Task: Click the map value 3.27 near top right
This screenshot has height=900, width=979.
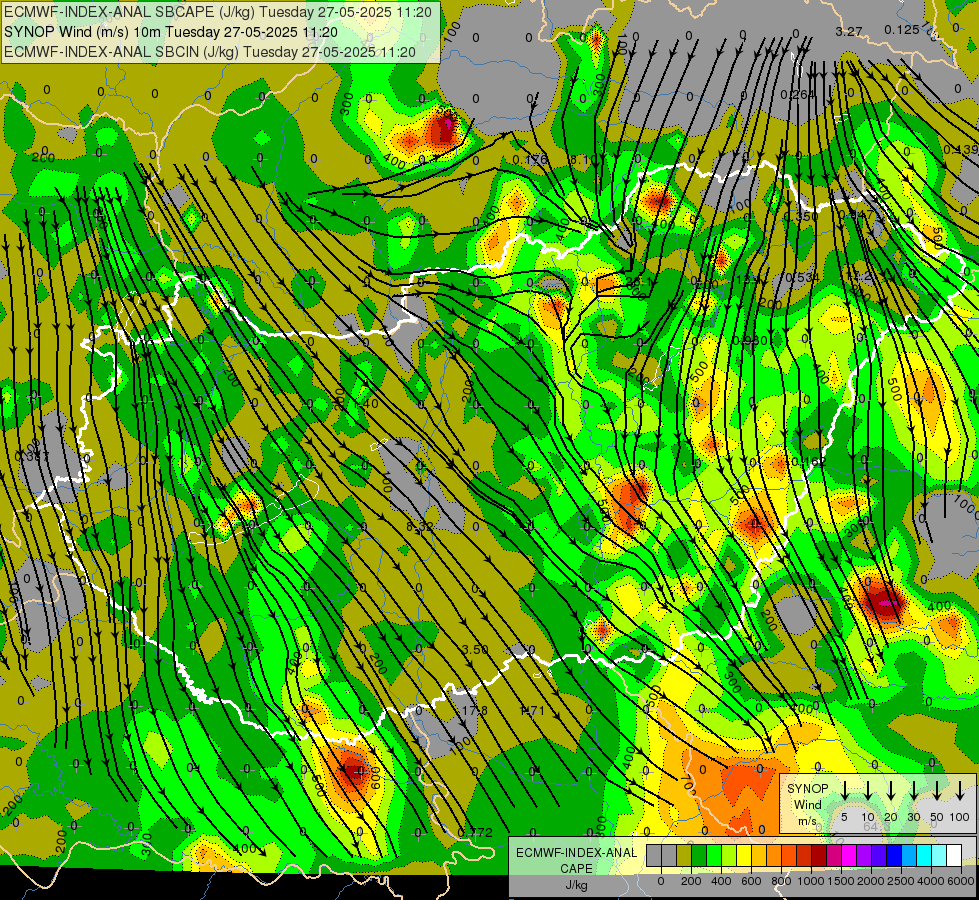Action: point(849,31)
